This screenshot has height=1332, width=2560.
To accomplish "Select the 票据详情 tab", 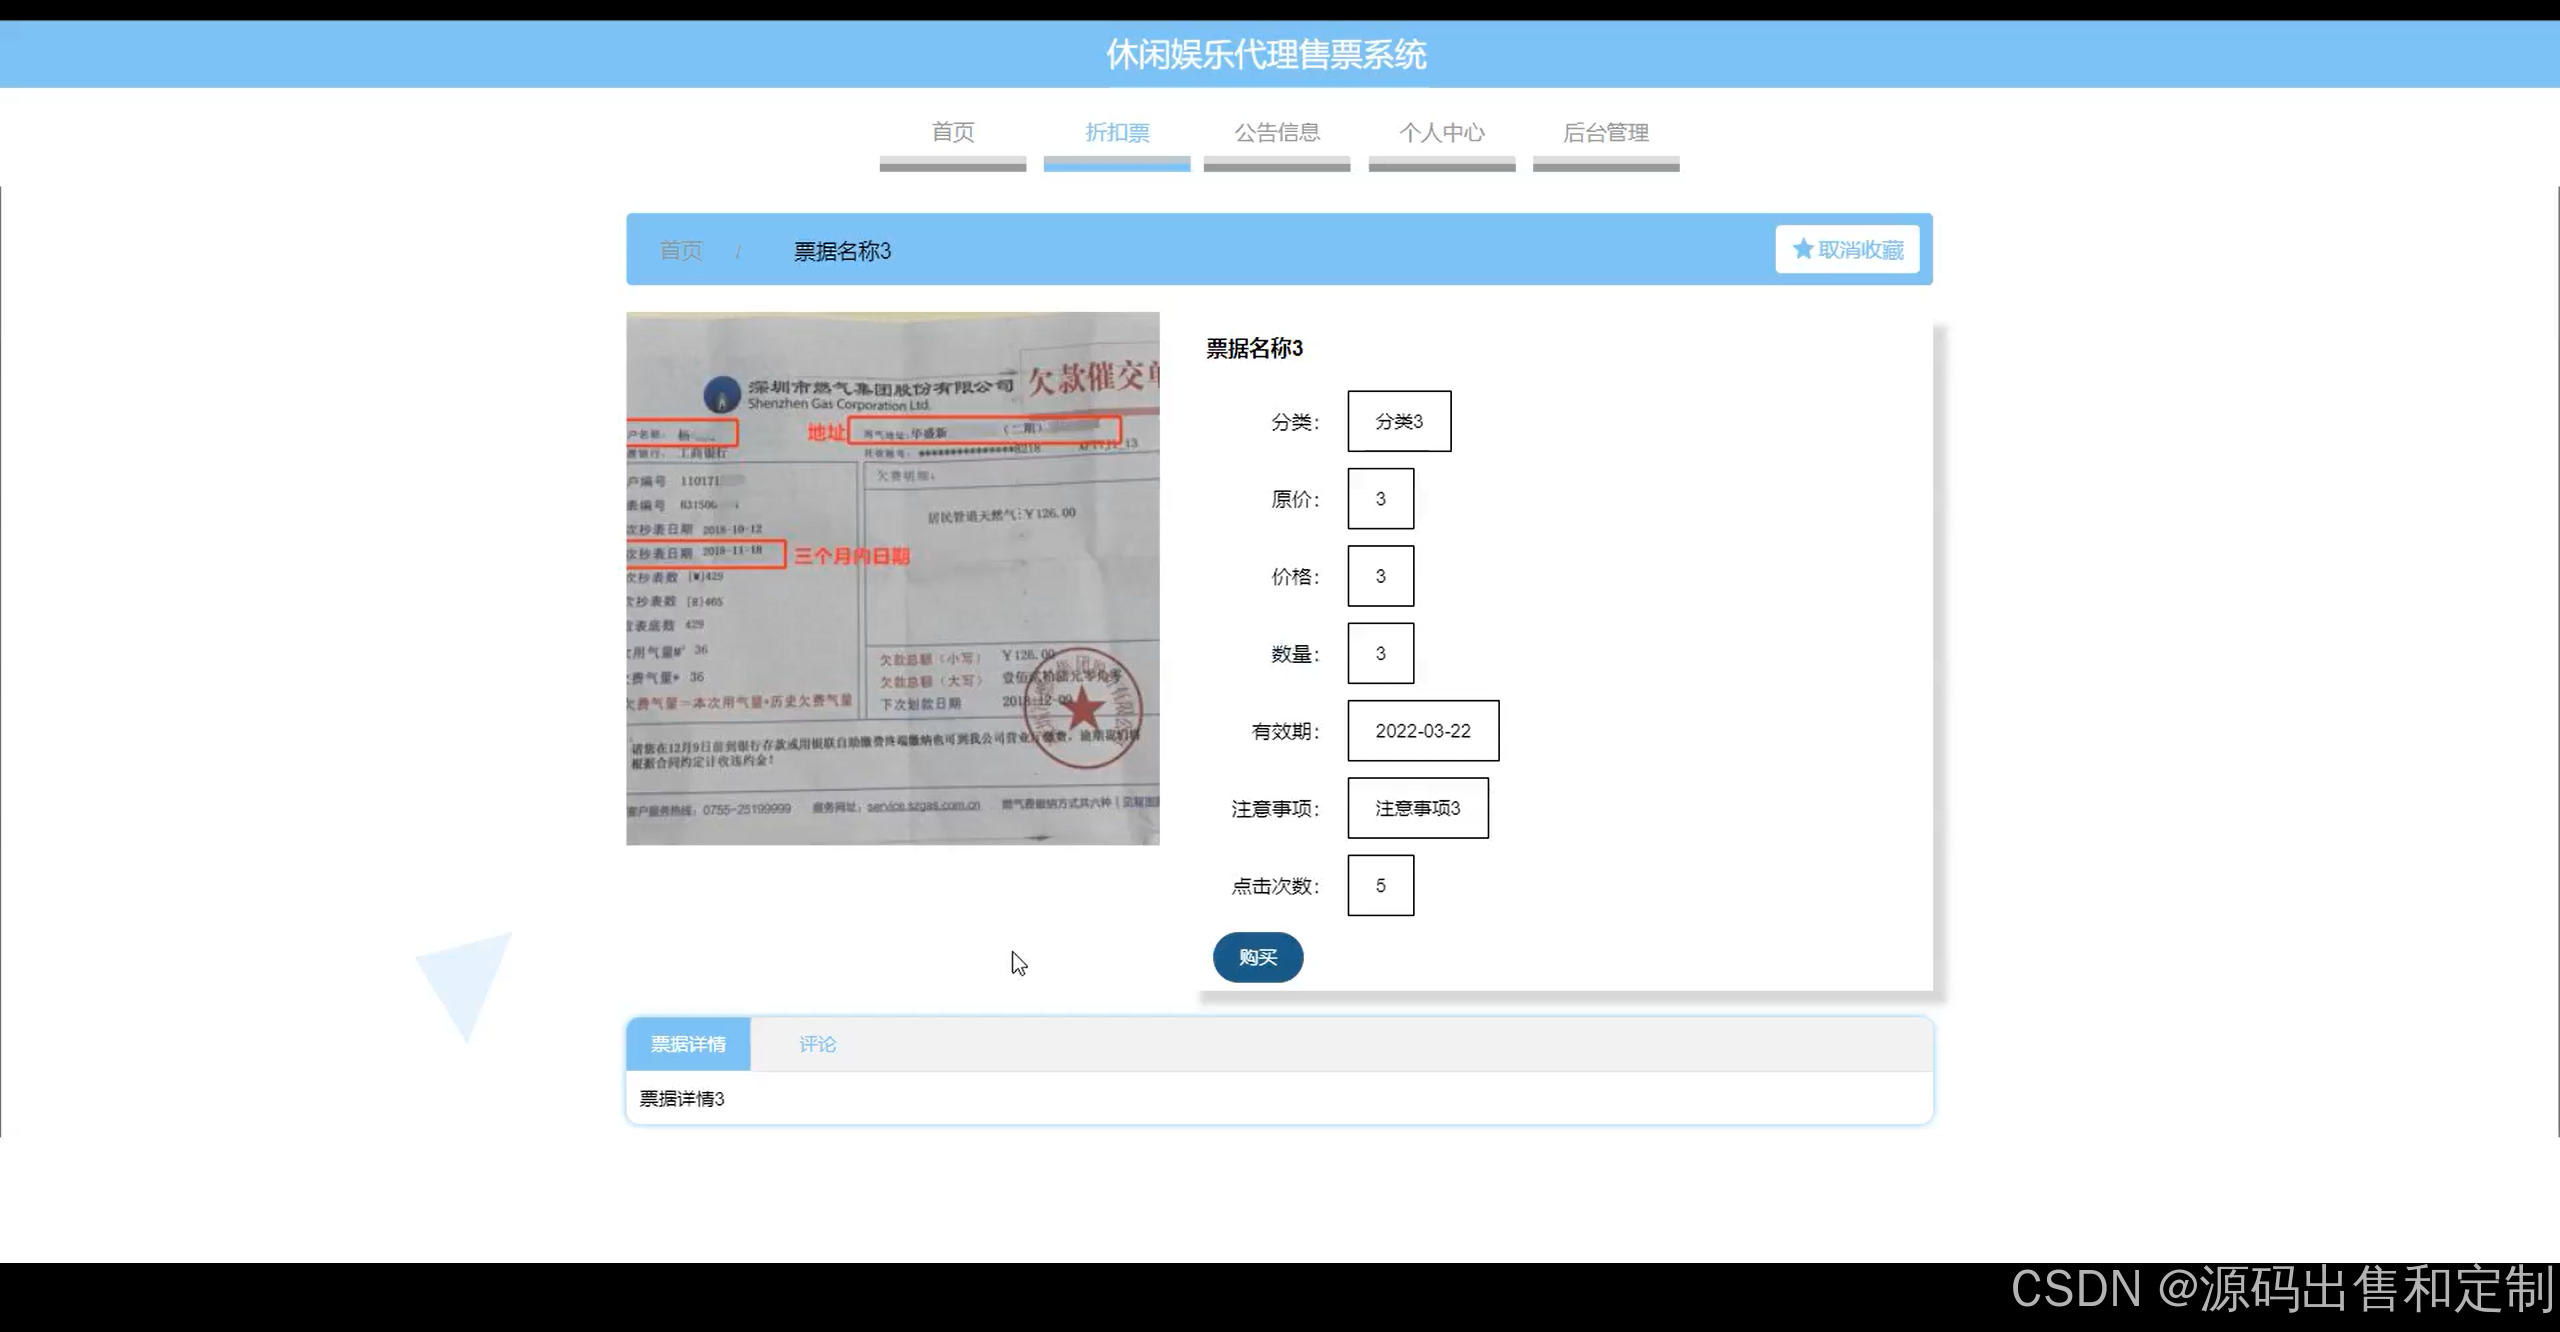I will (x=688, y=1044).
